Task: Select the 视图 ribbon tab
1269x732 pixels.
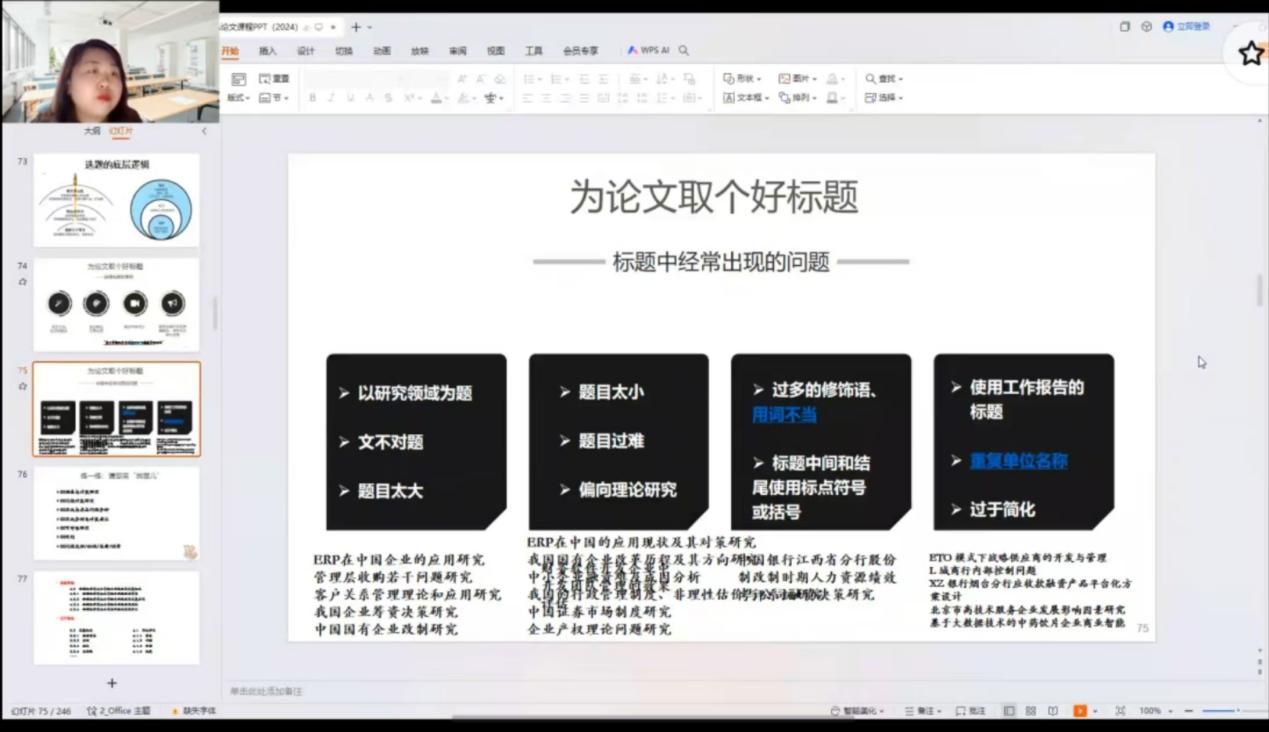Action: coord(496,51)
